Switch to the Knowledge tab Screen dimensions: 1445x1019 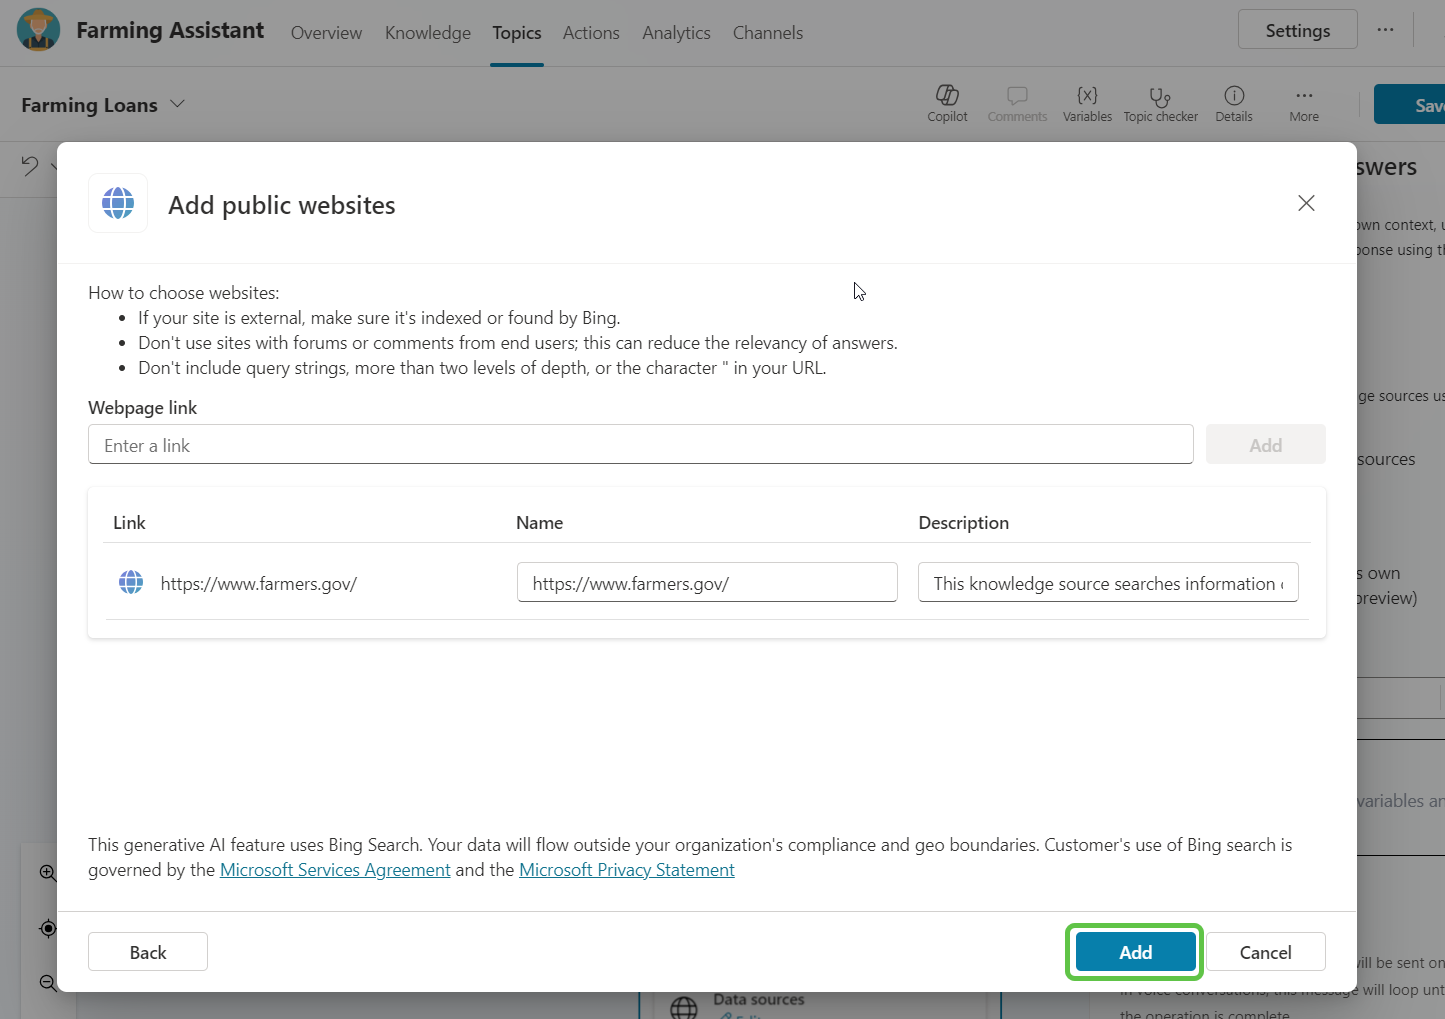click(x=427, y=33)
